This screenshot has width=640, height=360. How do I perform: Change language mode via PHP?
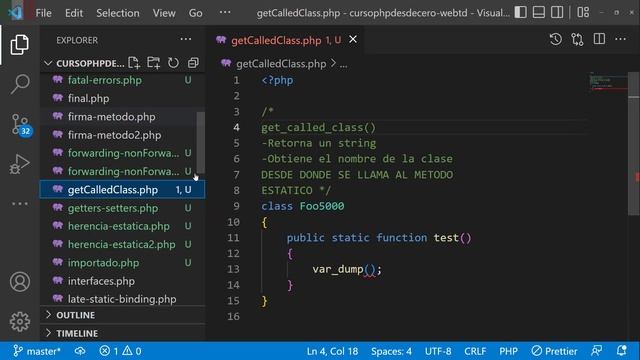coord(508,351)
